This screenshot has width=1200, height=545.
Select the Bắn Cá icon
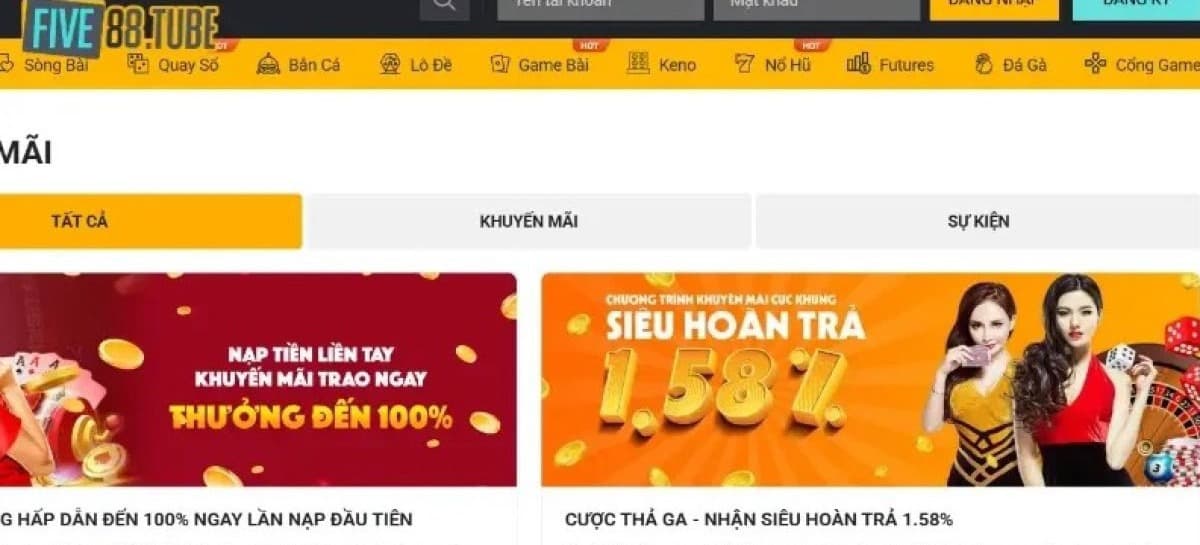(x=268, y=64)
